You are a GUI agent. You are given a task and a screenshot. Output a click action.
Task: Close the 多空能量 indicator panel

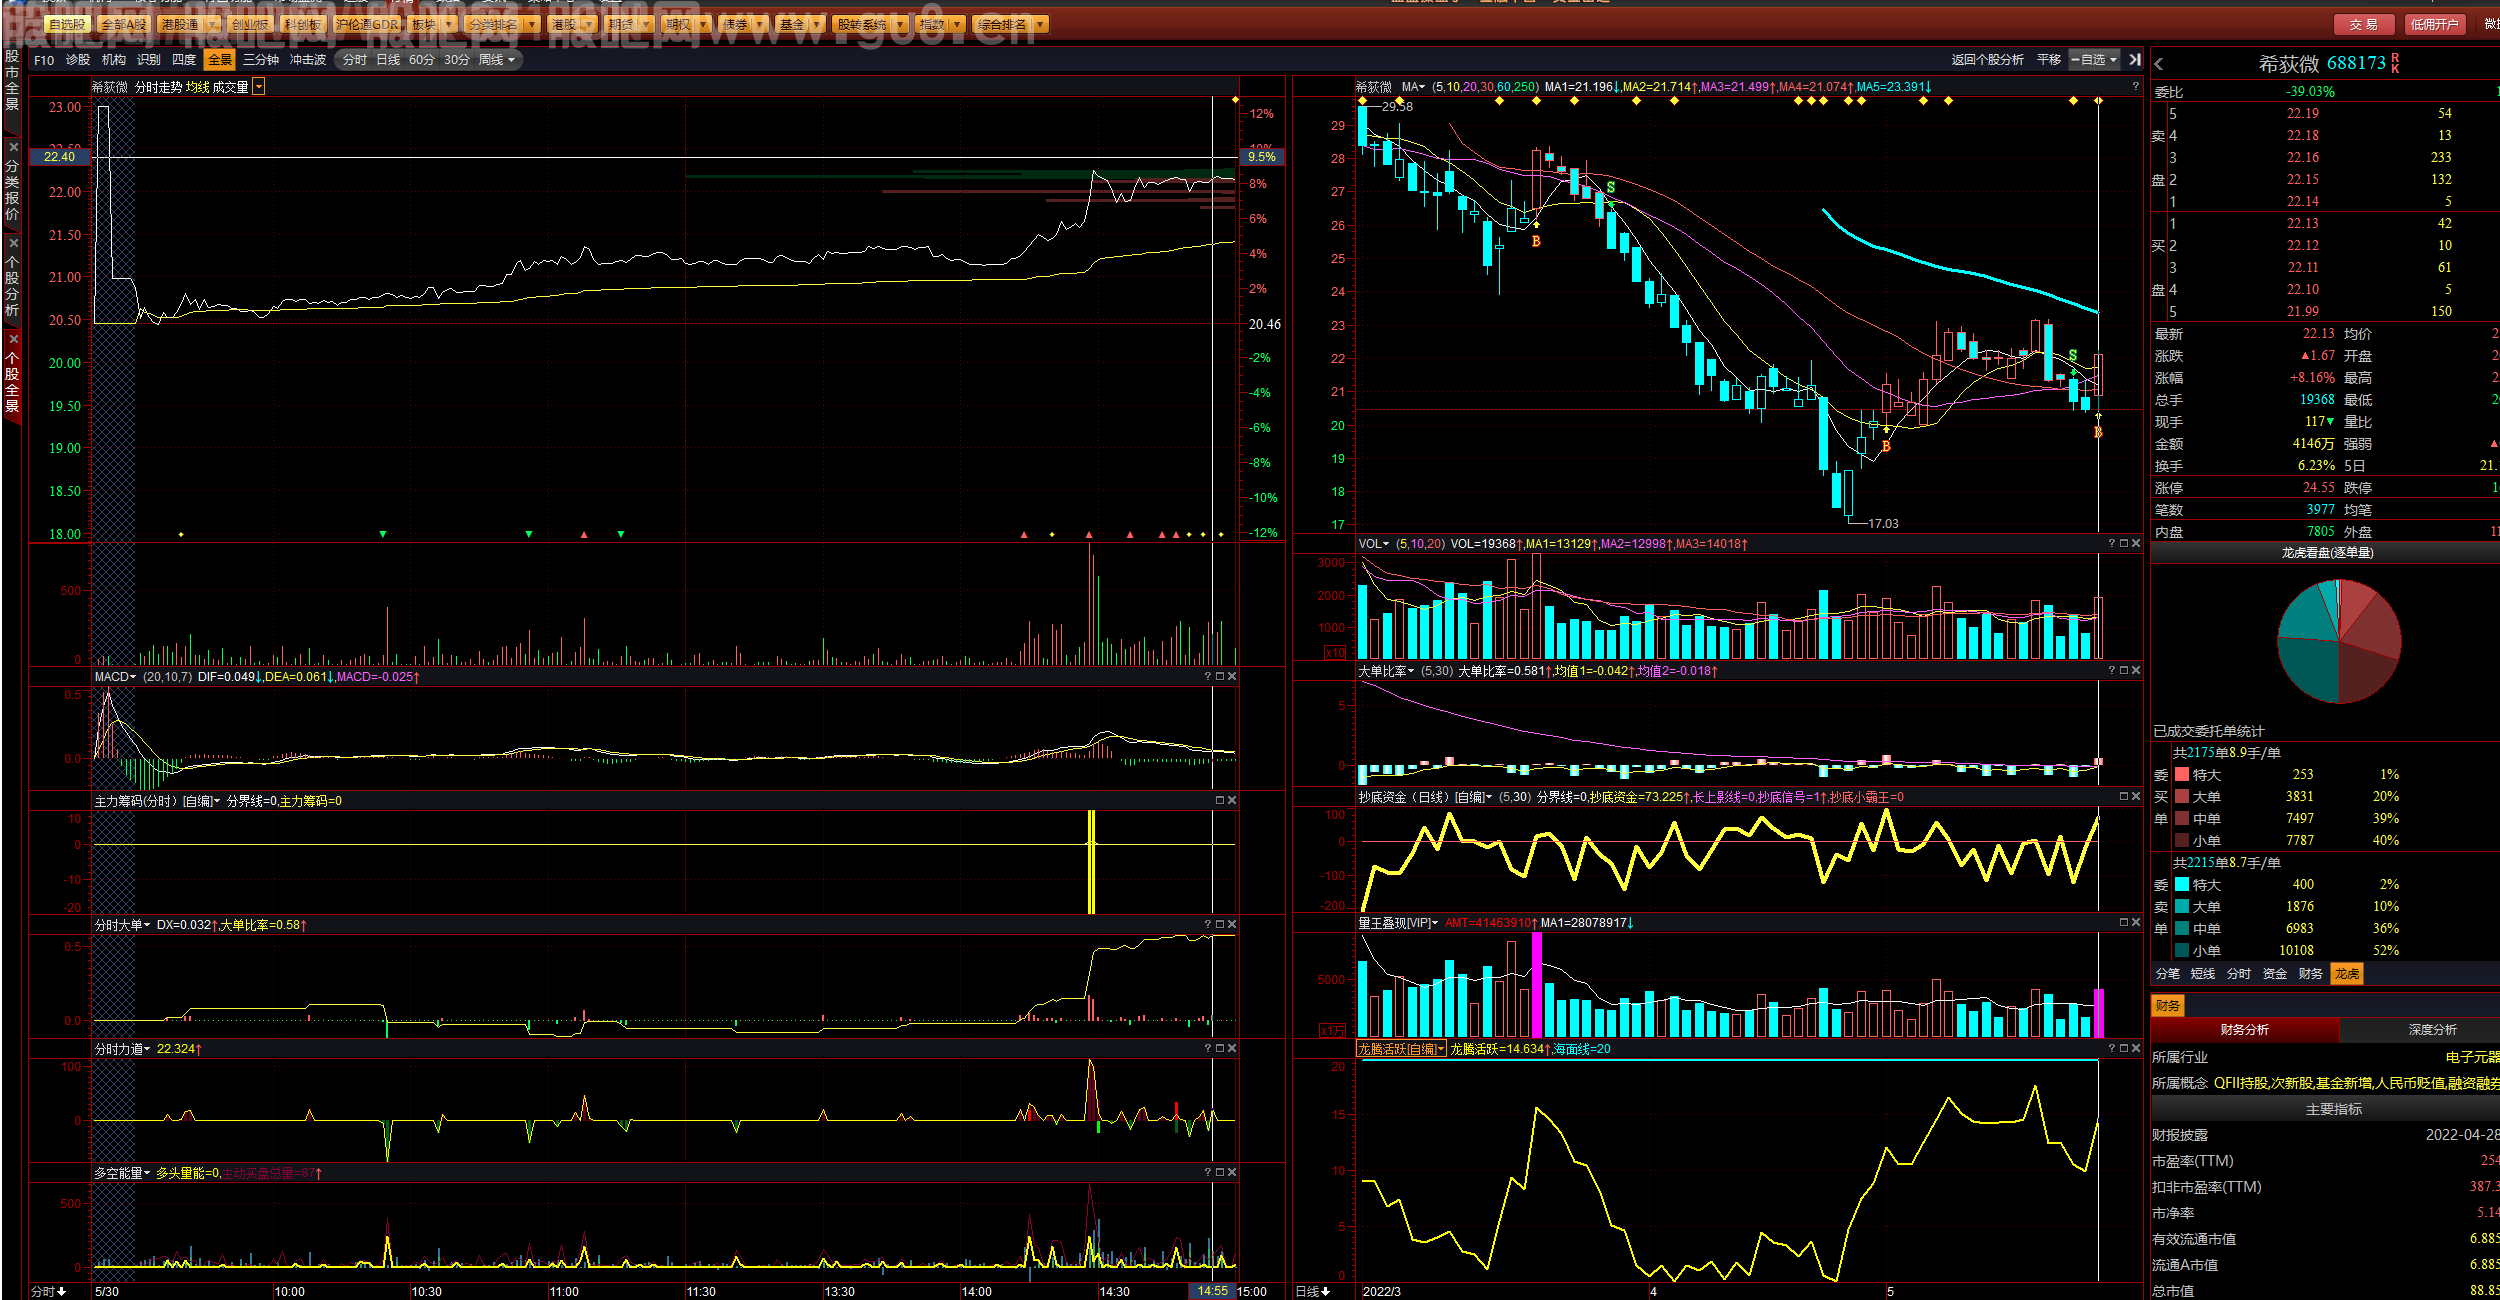tap(1232, 1173)
